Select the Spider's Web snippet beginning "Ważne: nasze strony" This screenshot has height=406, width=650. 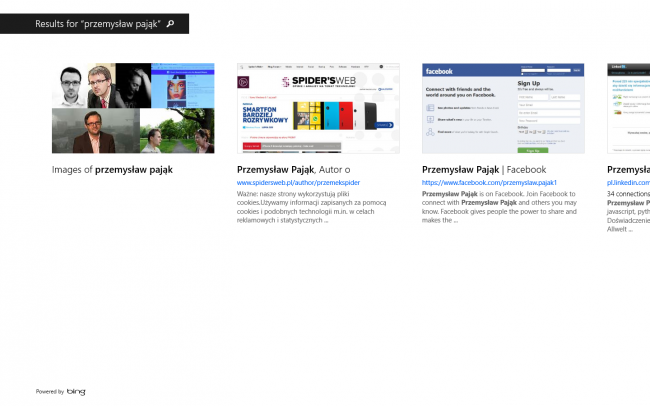[311, 207]
